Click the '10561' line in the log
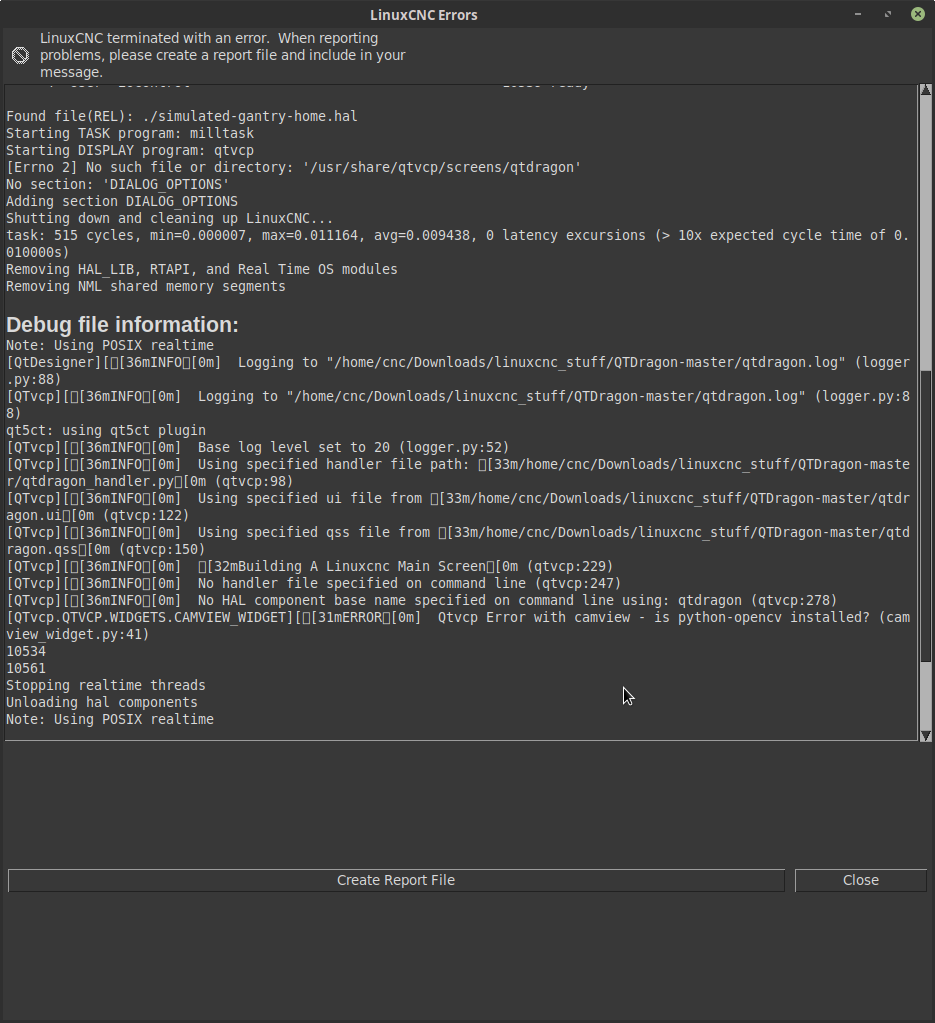The image size is (935, 1023). pos(26,667)
